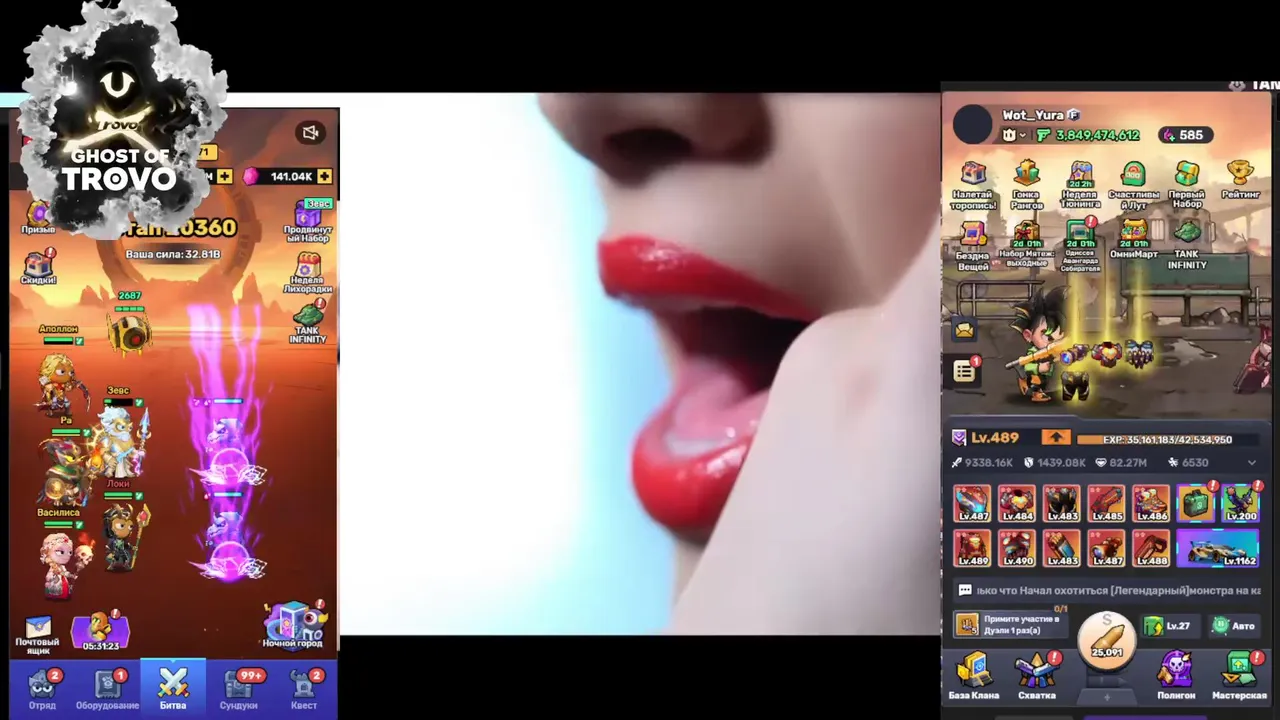Open the Скидки! discounts shop icon

(x=38, y=268)
